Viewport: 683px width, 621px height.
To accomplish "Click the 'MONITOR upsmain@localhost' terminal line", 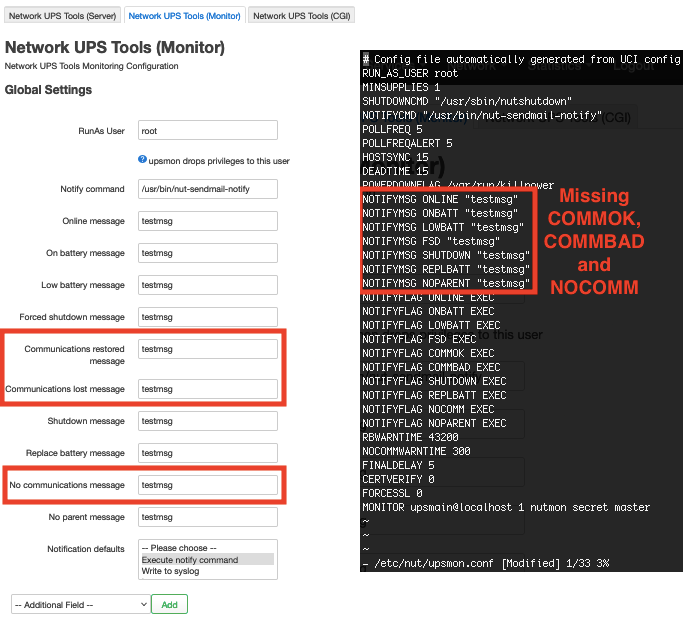I will [x=506, y=507].
